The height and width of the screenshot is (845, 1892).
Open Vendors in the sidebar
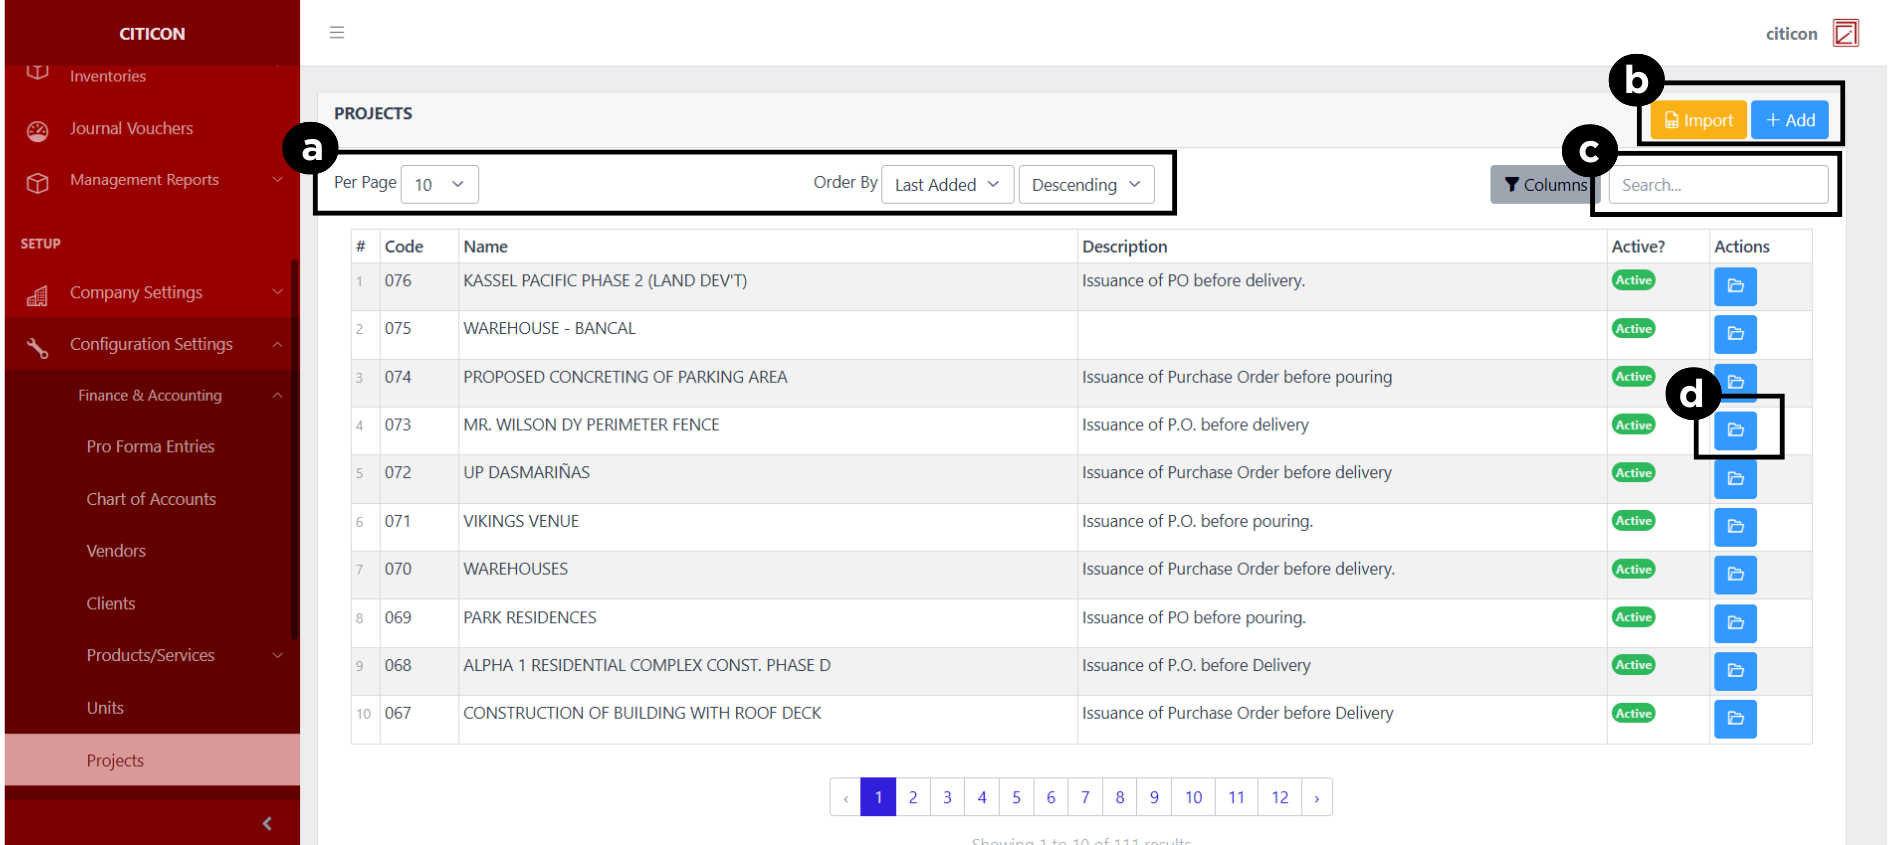tap(116, 551)
